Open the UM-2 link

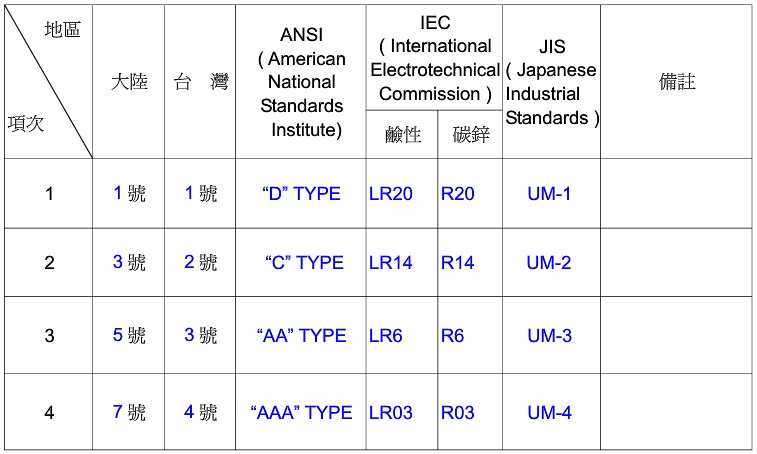(x=549, y=263)
